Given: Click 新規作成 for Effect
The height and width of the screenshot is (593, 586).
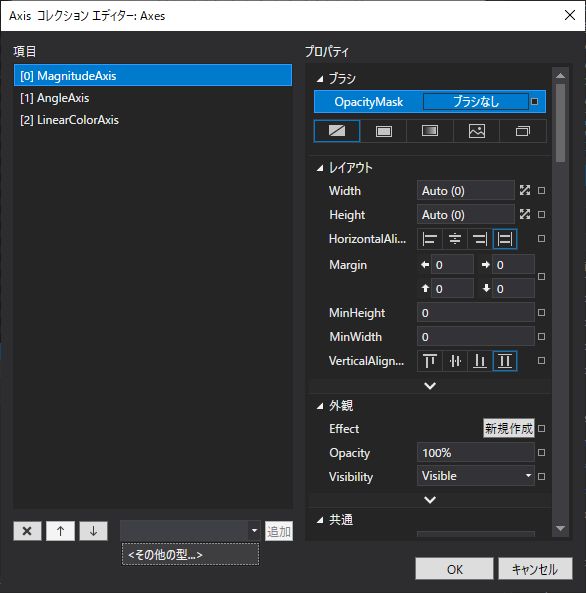Looking at the screenshot, I should pyautogui.click(x=508, y=428).
